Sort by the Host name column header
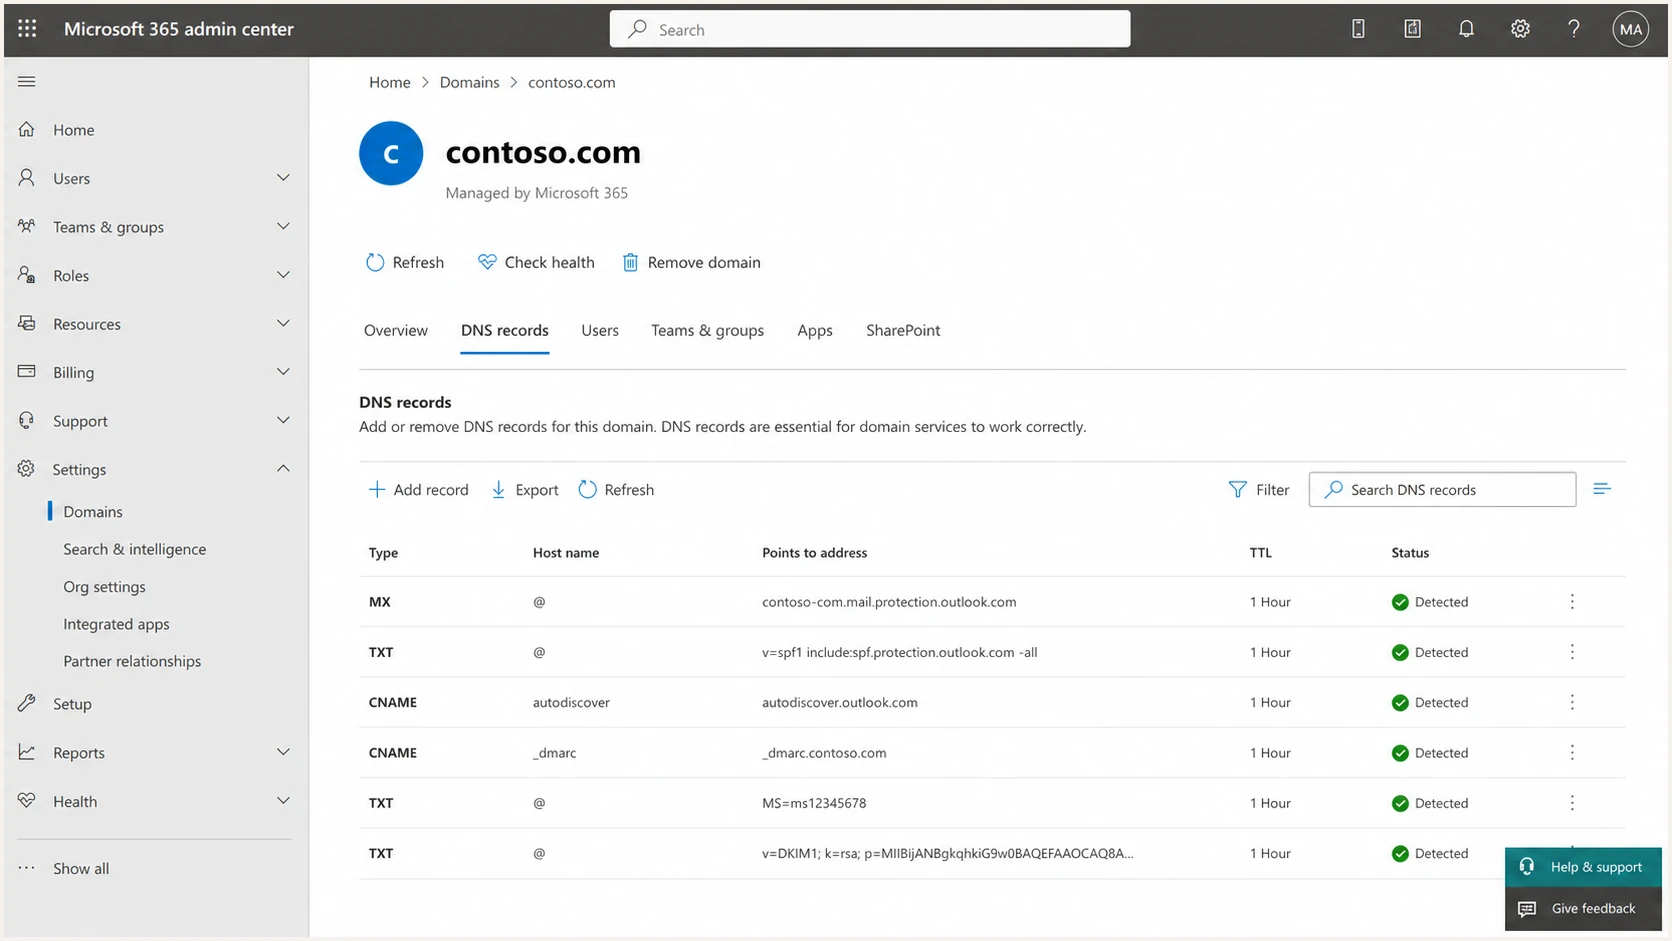This screenshot has width=1672, height=941. coord(566,552)
